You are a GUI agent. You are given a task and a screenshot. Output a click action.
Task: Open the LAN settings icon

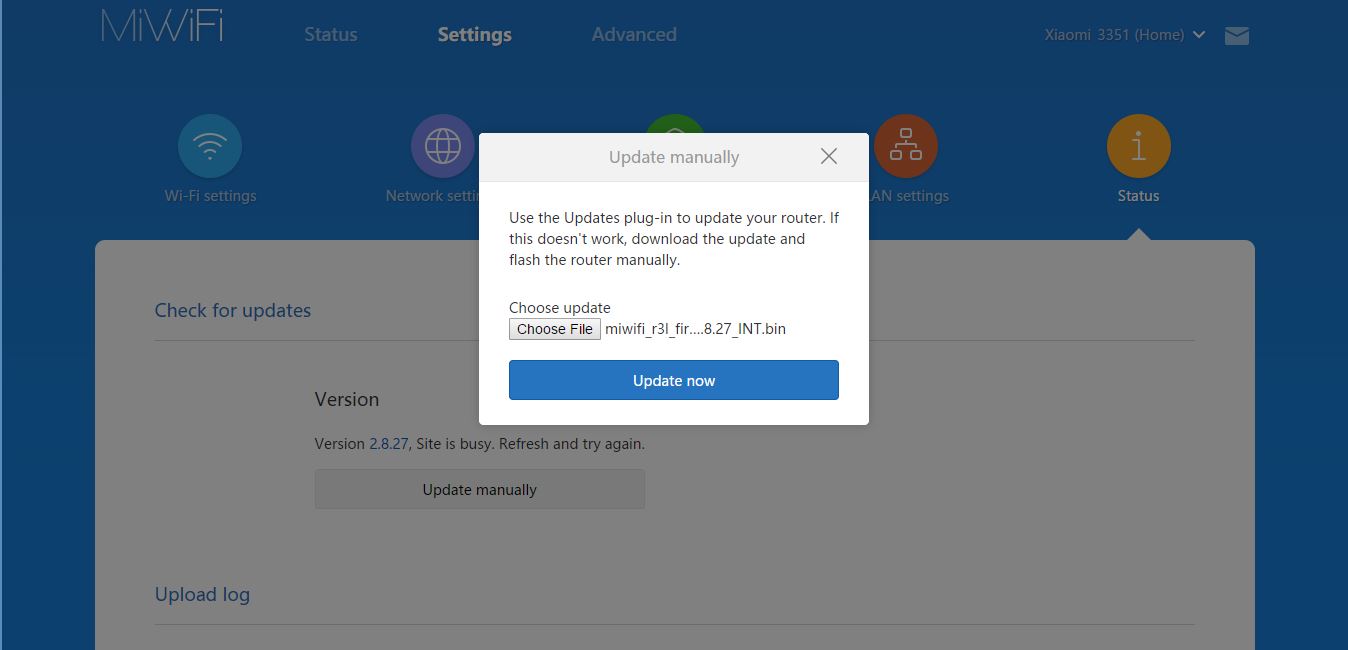(906, 147)
